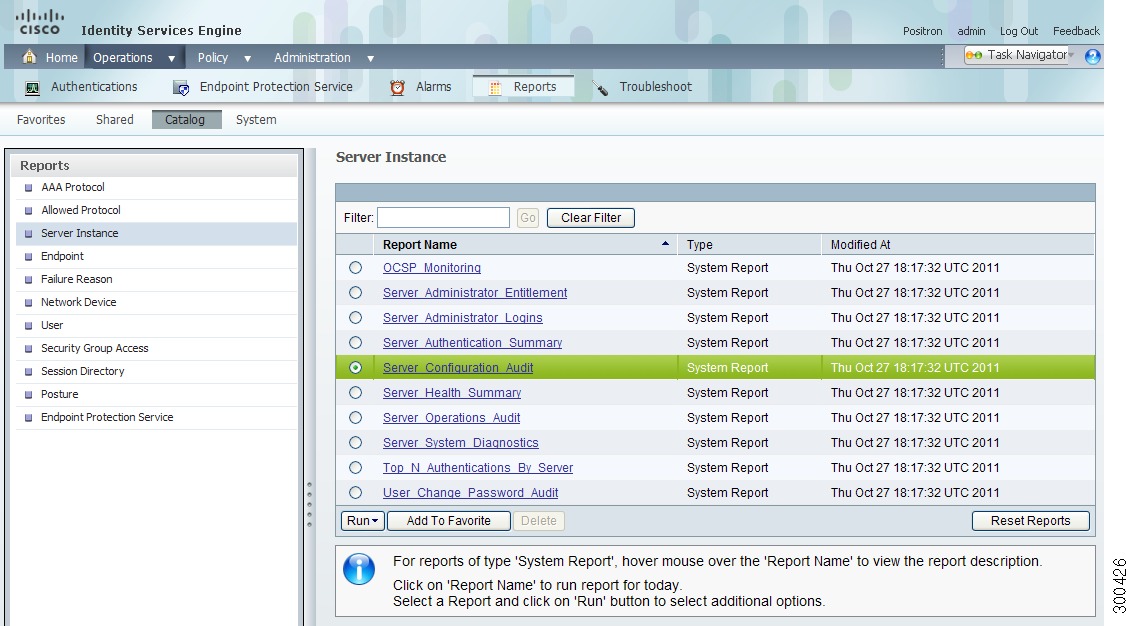Open the Administration menu dropdown arrow
The width and height of the screenshot is (1126, 626).
371,58
